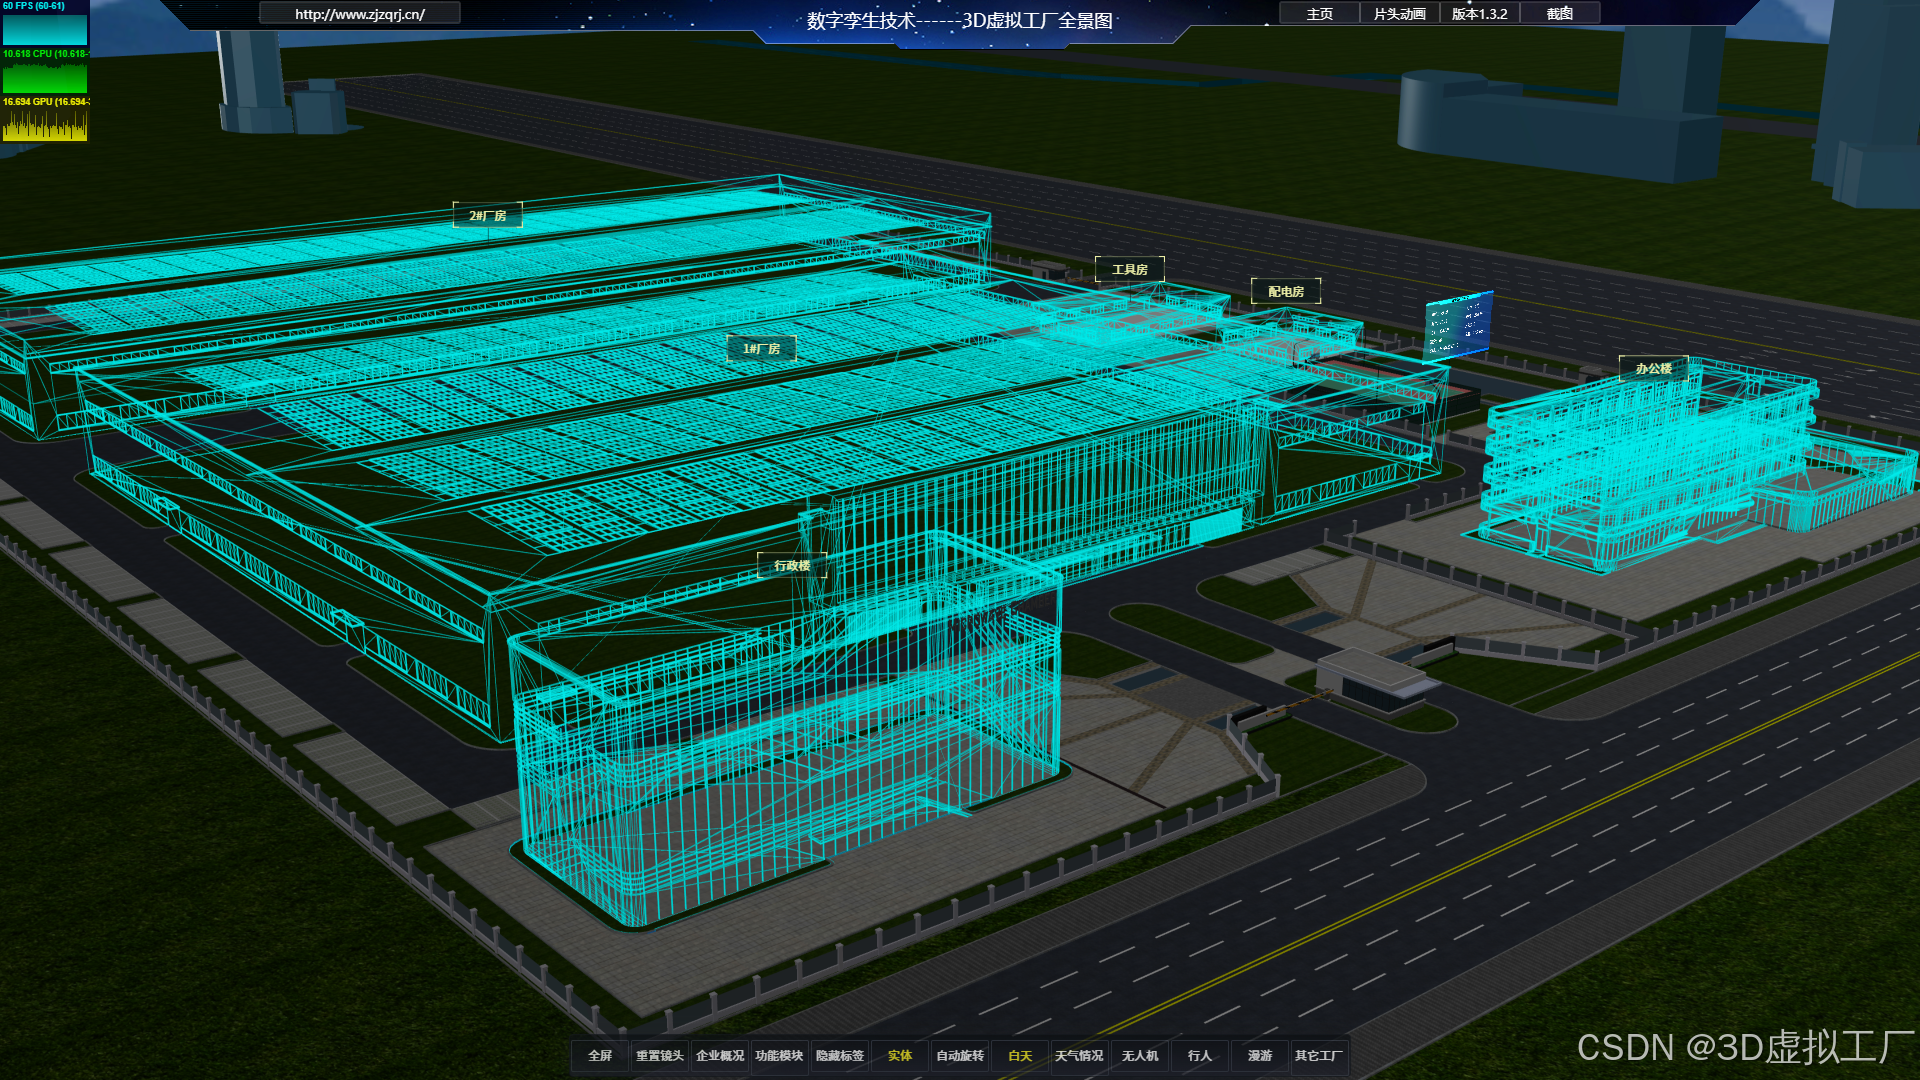The image size is (1920, 1080).
Task: Reset the camera with 重置镜头
Action: [660, 1056]
